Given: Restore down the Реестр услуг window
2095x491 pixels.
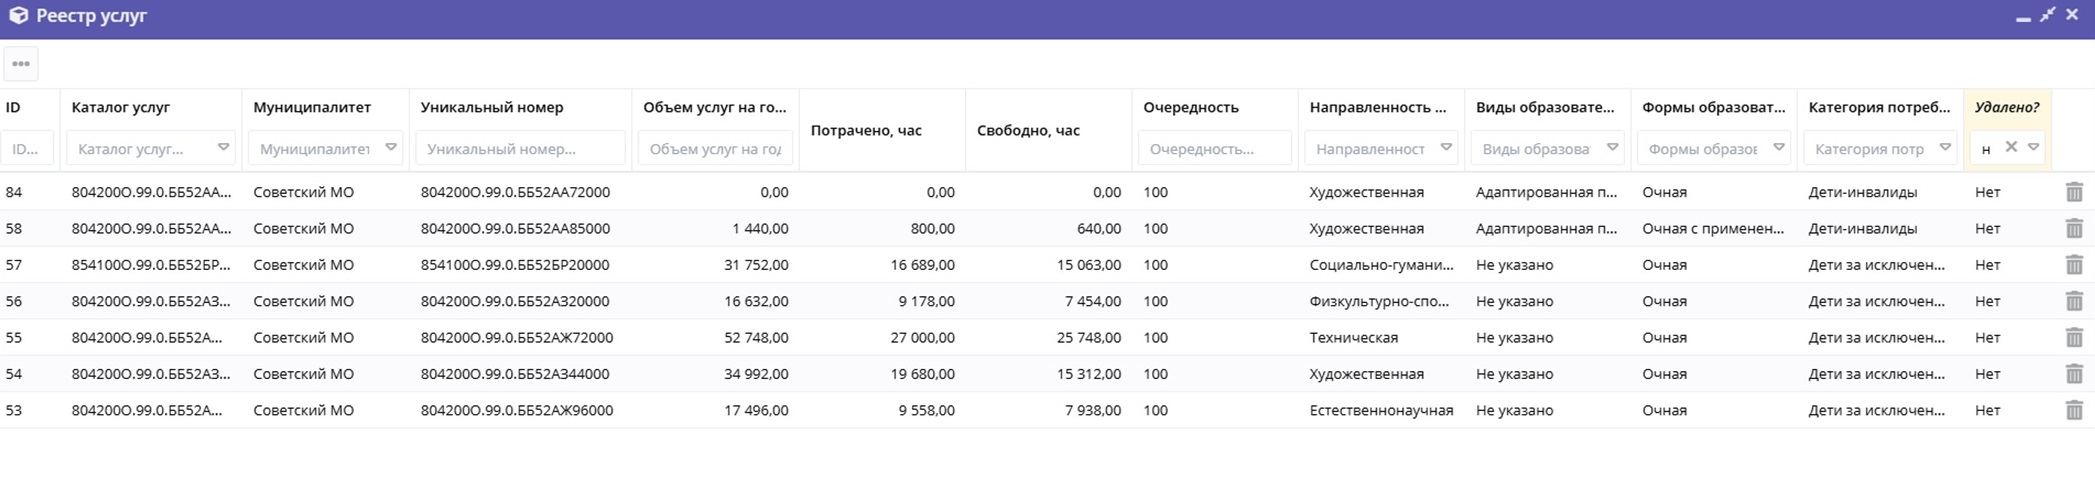Looking at the screenshot, I should pos(2048,15).
